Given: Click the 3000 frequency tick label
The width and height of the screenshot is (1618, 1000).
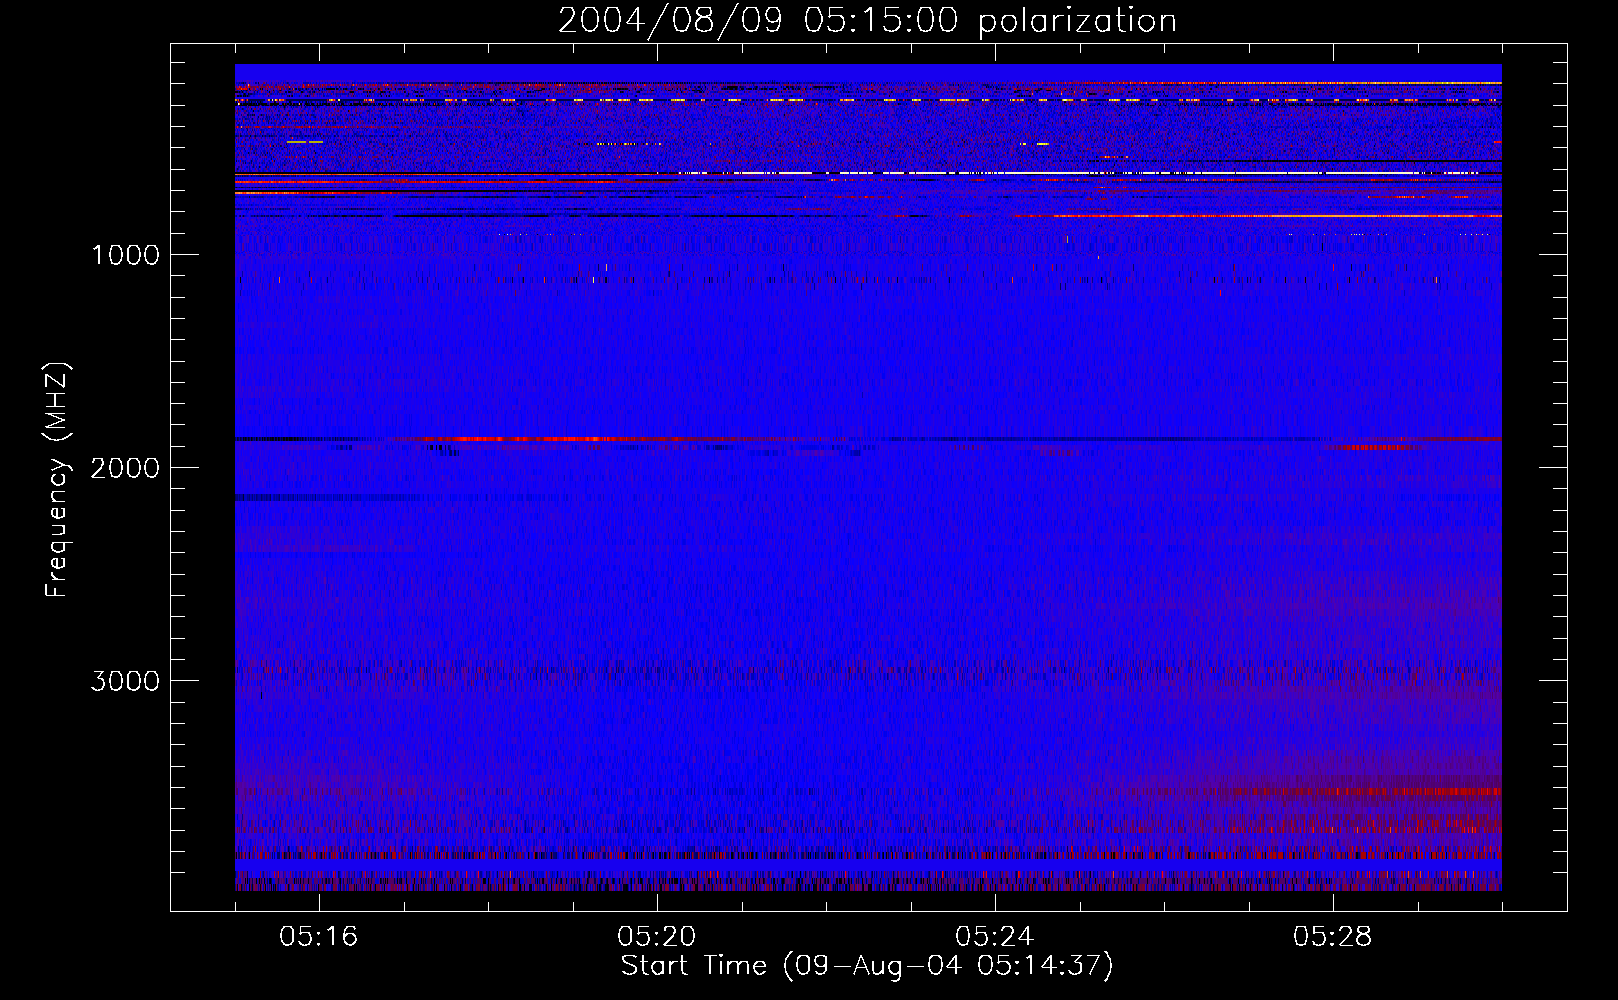Looking at the screenshot, I should [x=125, y=681].
